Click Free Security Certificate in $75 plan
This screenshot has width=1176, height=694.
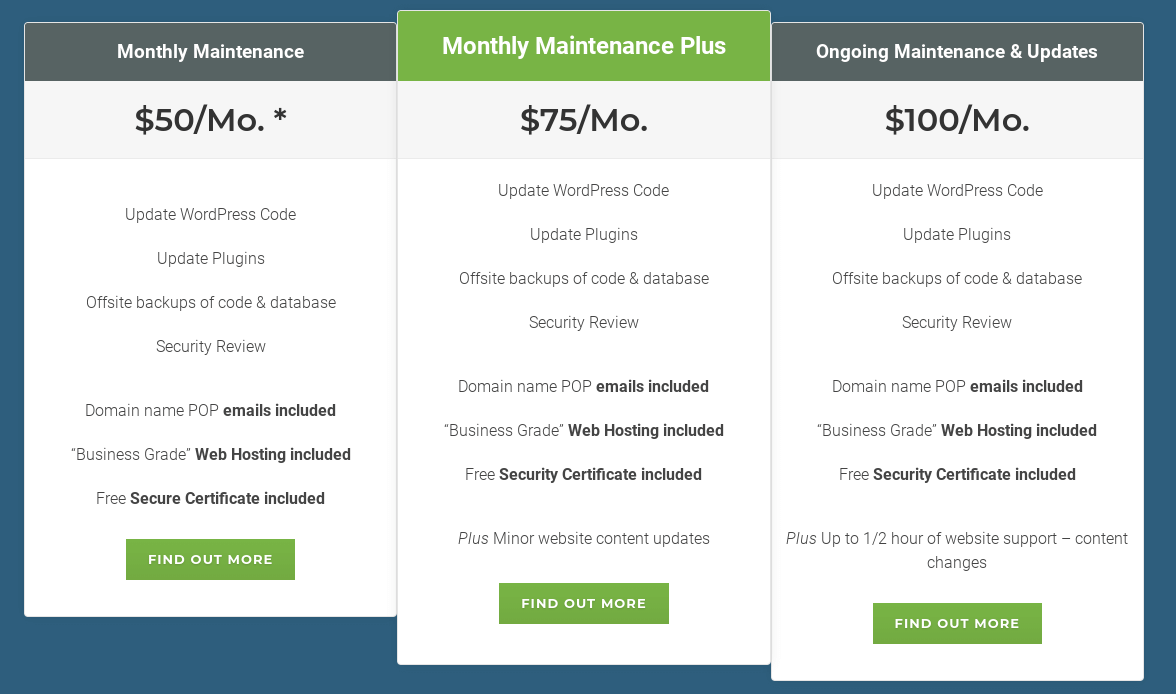tap(584, 474)
